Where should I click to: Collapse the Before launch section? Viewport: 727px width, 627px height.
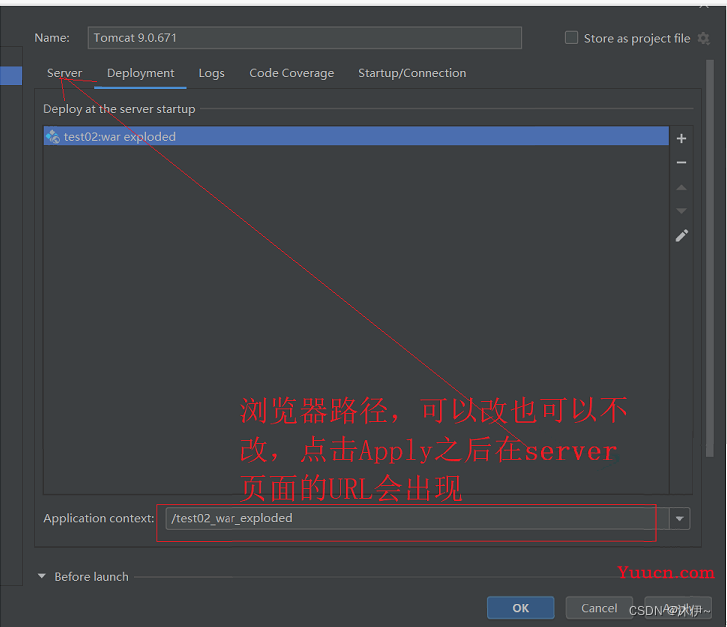tap(42, 576)
